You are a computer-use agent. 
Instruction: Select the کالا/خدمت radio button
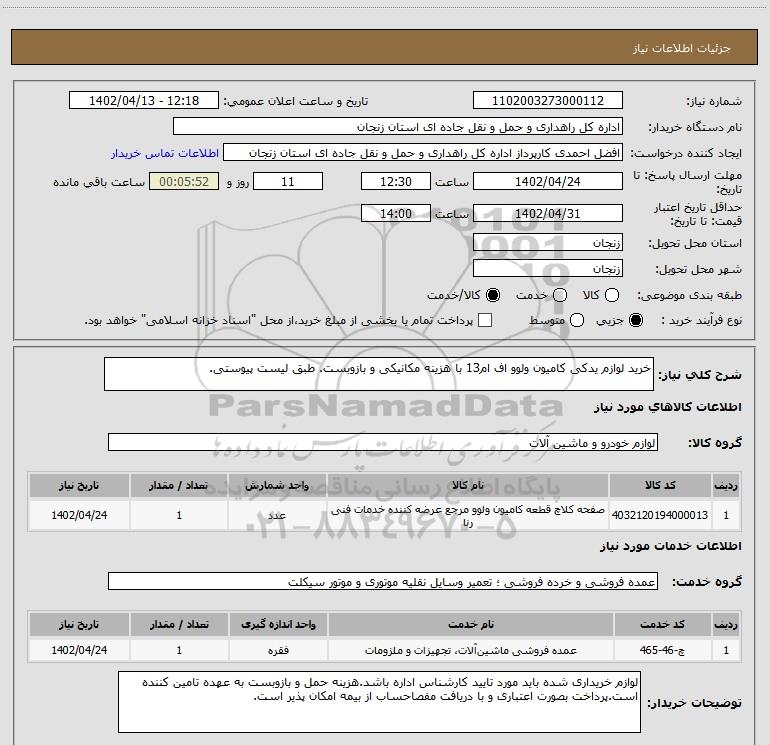(493, 295)
